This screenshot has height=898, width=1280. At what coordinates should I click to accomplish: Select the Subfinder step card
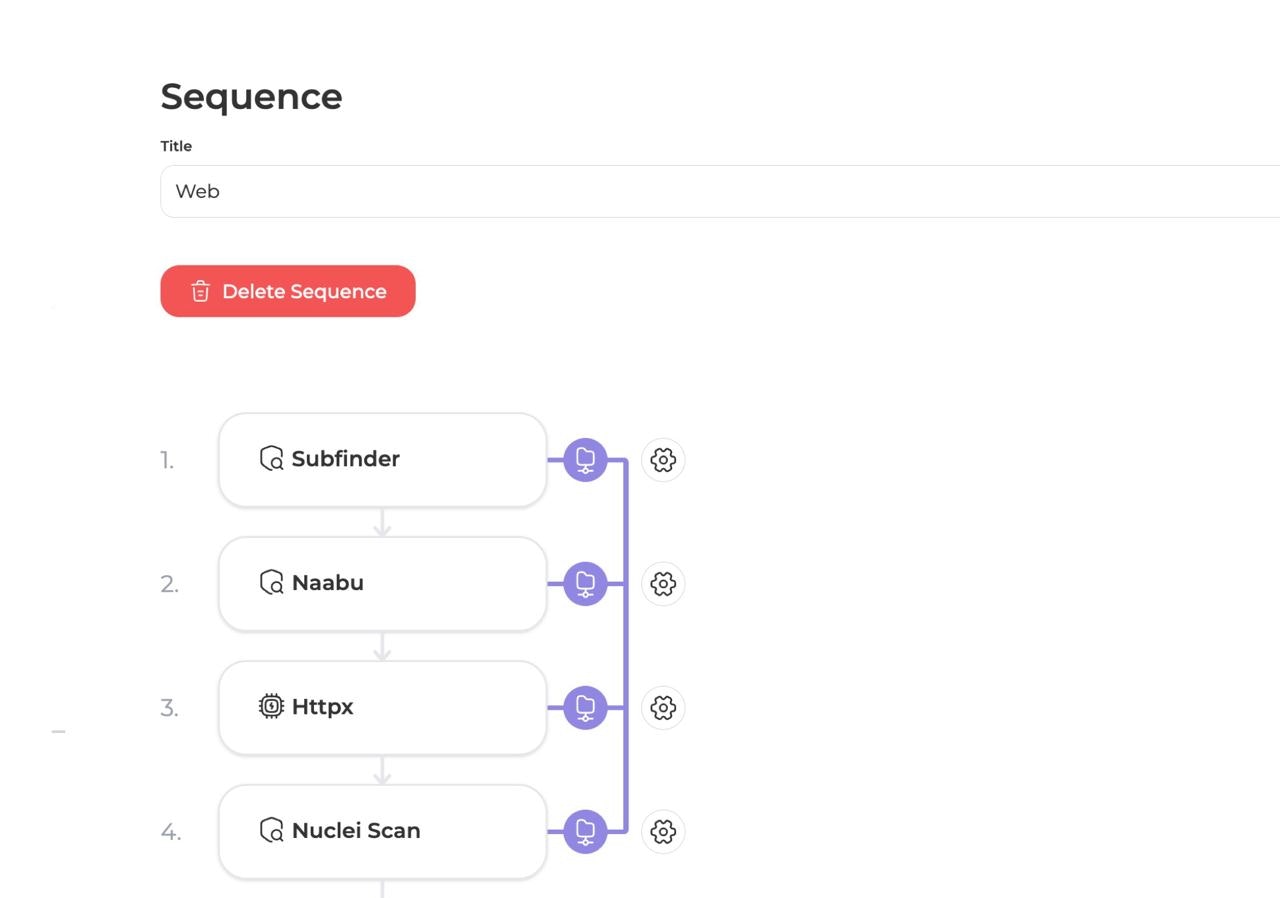click(383, 460)
